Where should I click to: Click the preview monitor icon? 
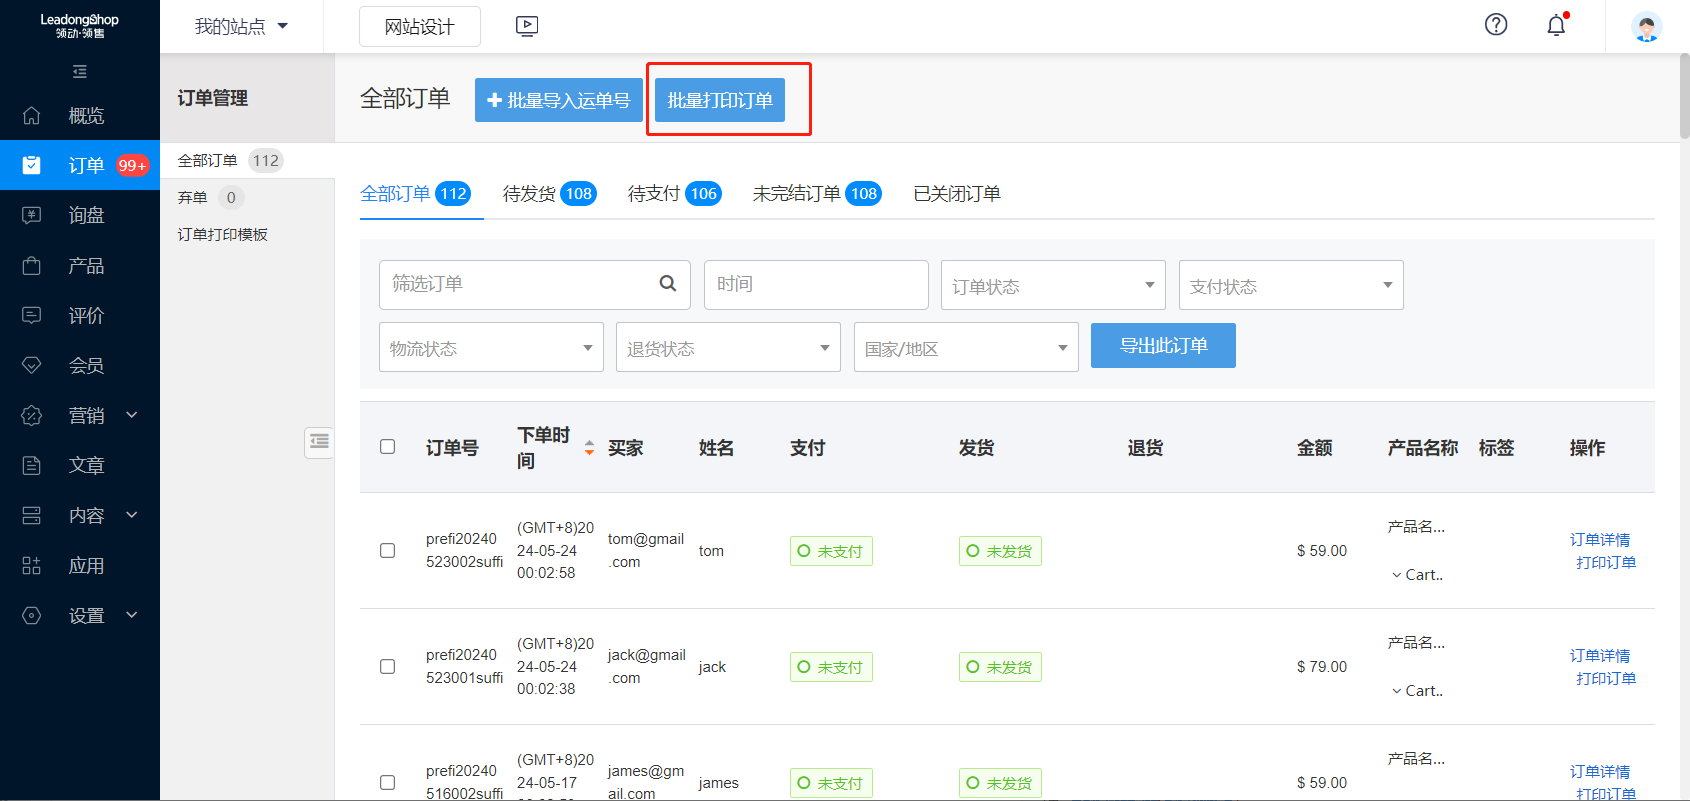click(527, 27)
